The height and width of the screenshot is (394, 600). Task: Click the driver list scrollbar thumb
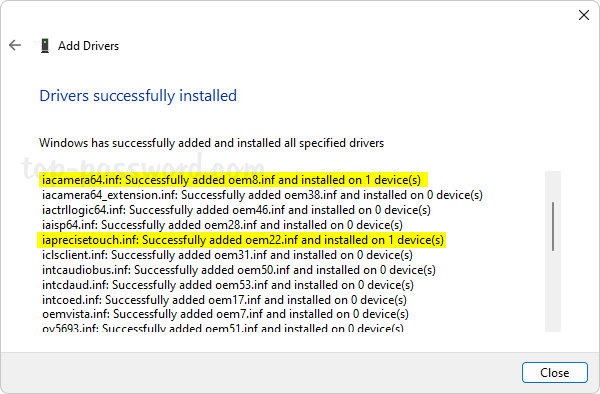[x=553, y=226]
